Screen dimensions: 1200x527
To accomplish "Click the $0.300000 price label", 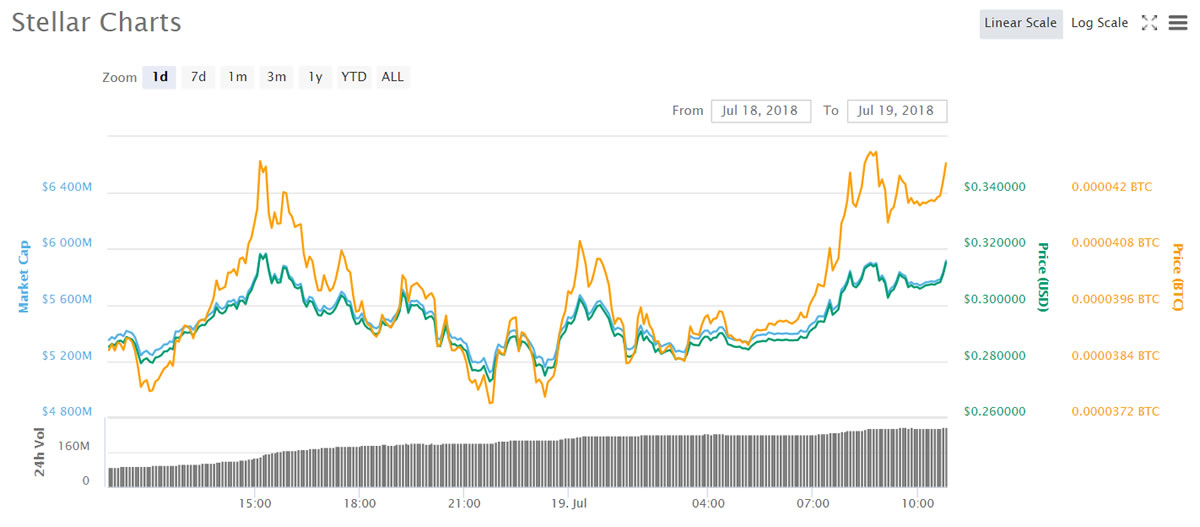I will click(x=995, y=299).
